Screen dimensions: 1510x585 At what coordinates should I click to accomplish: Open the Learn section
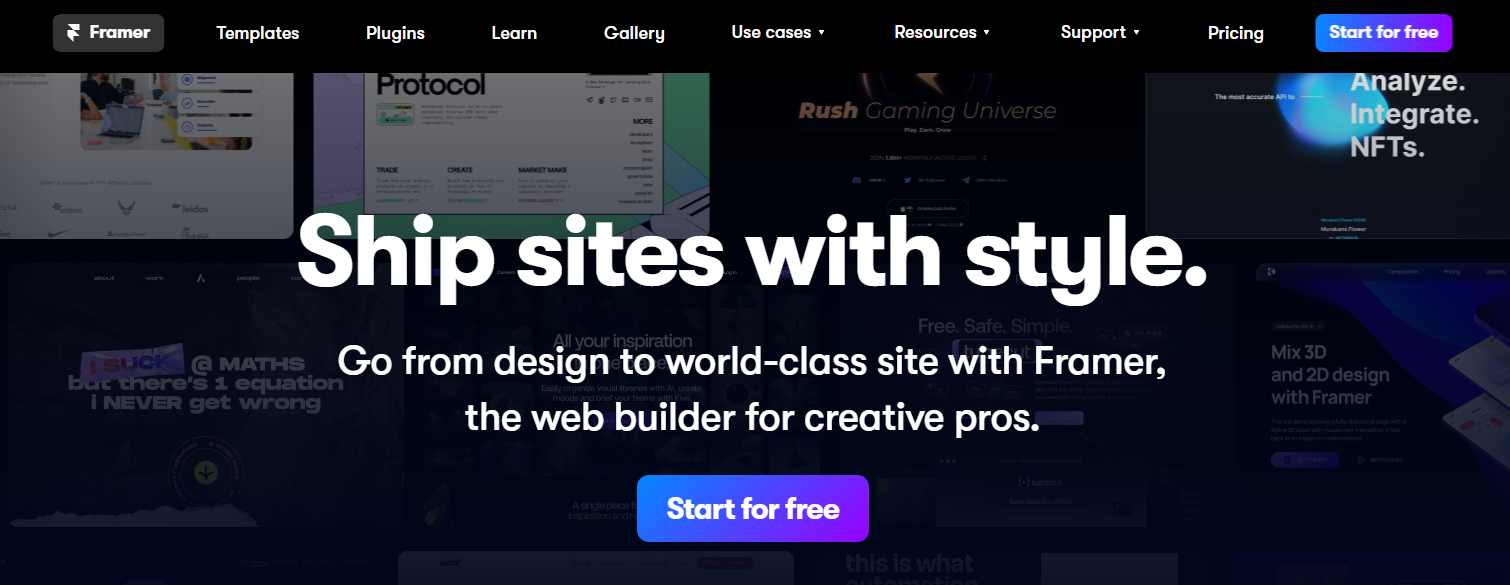click(514, 33)
